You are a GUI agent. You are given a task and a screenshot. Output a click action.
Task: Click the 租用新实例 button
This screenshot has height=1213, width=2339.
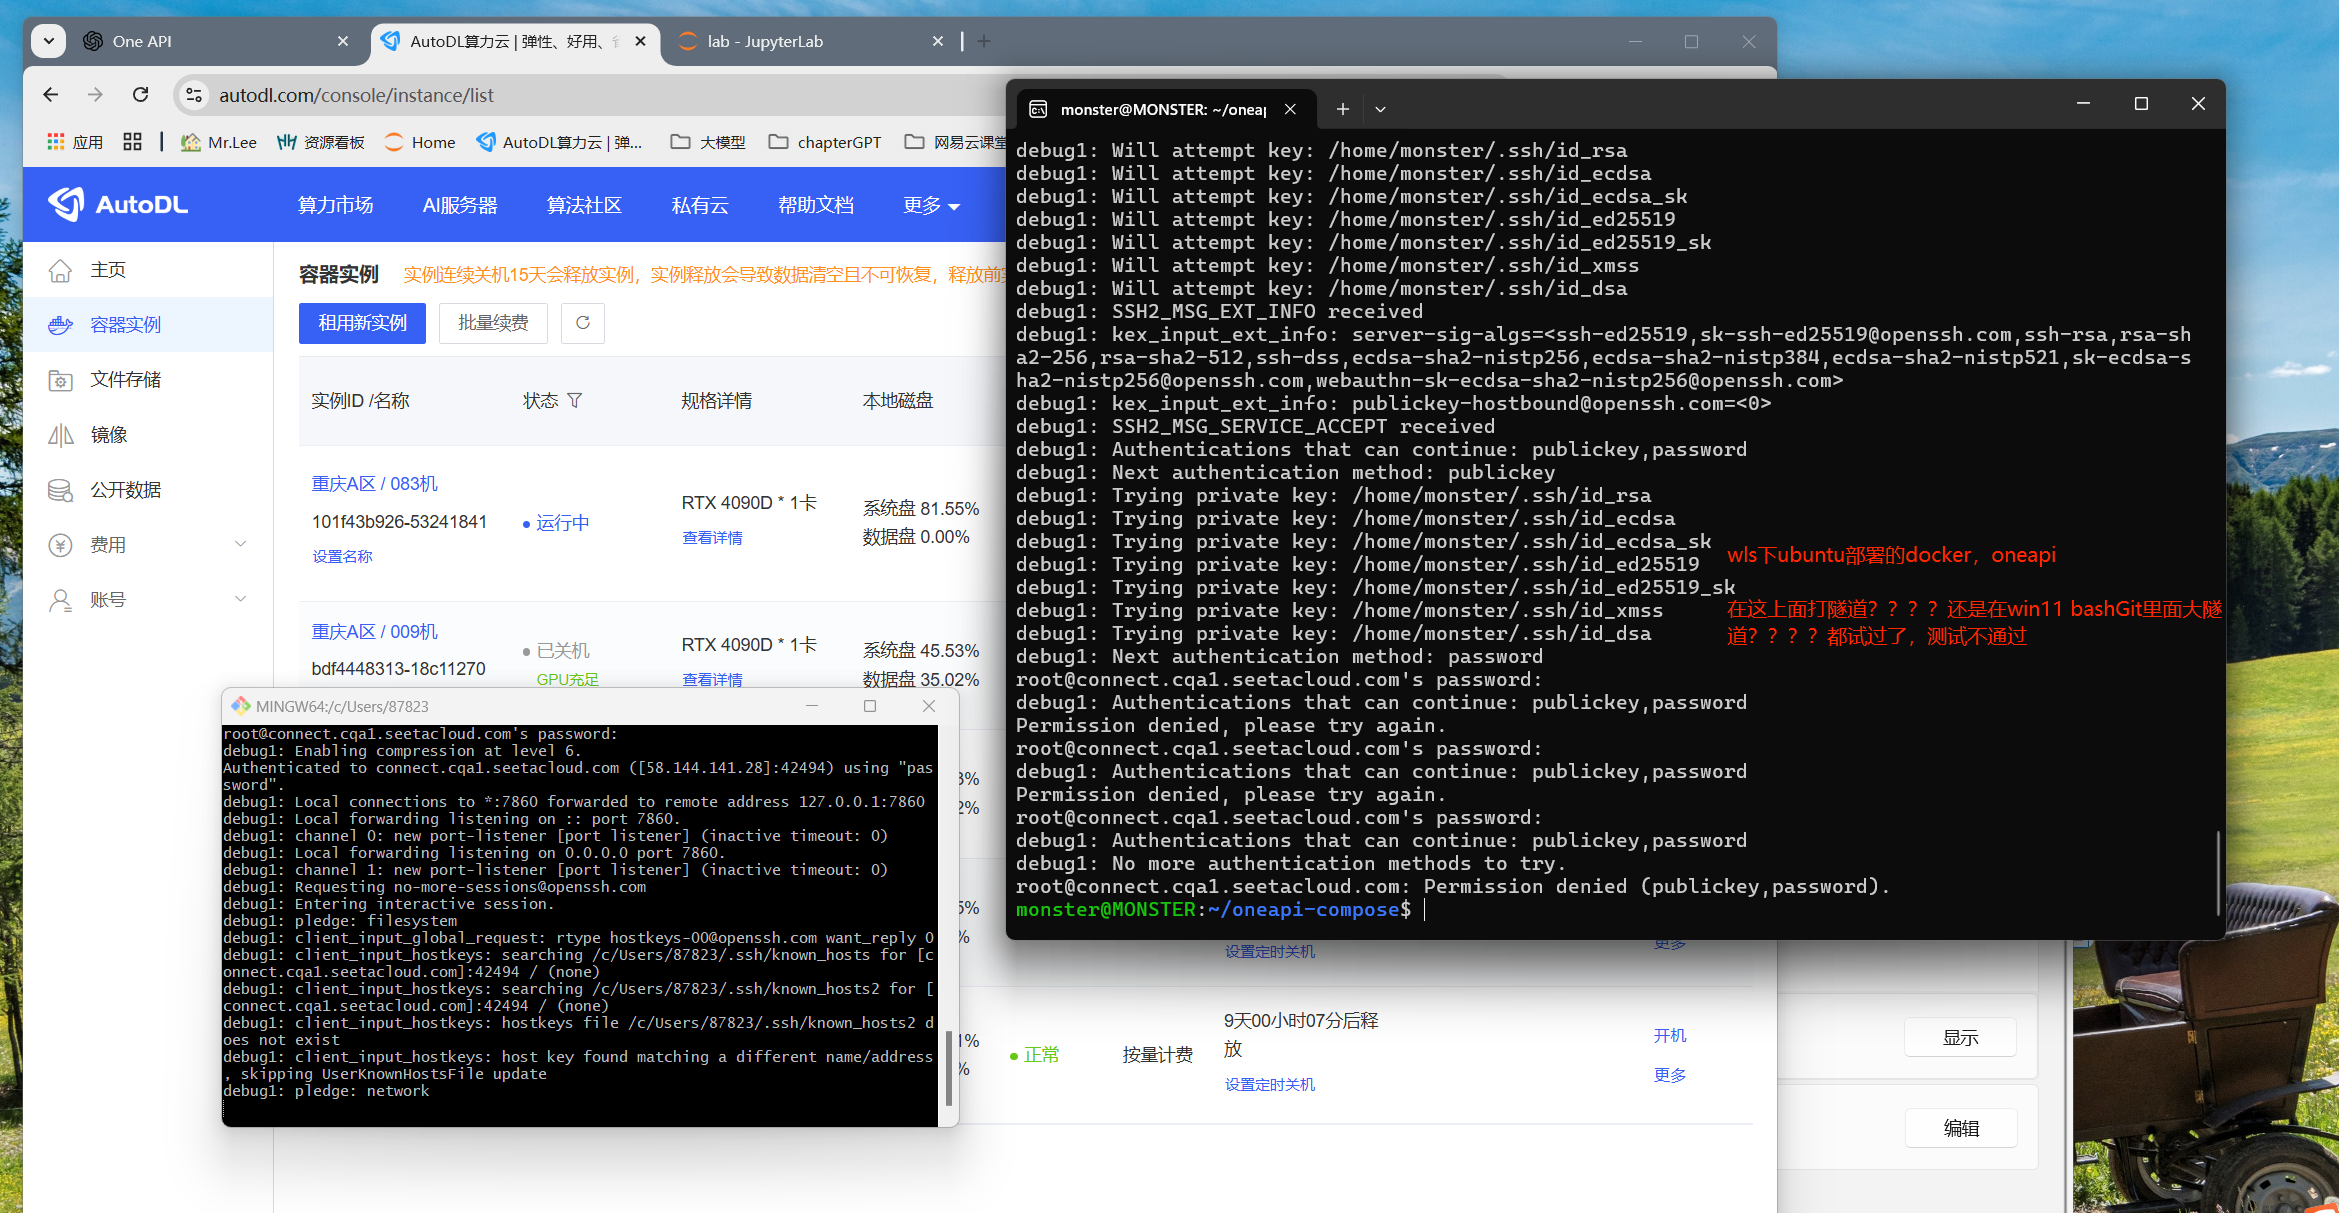[x=362, y=323]
